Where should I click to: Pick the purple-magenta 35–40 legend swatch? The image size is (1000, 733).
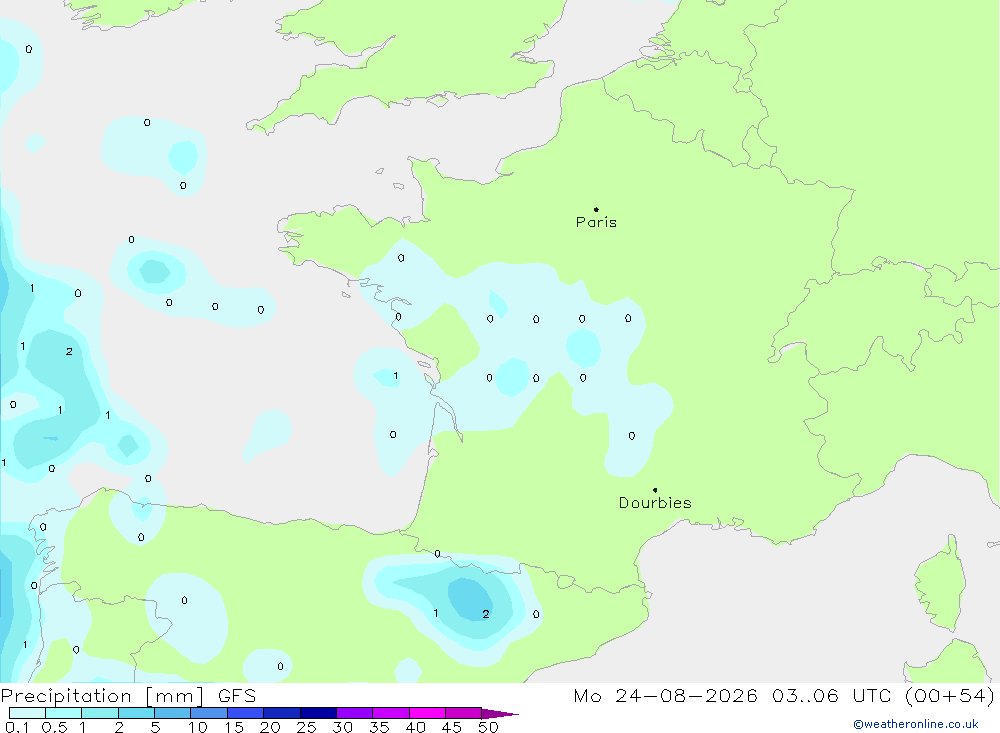coord(390,713)
